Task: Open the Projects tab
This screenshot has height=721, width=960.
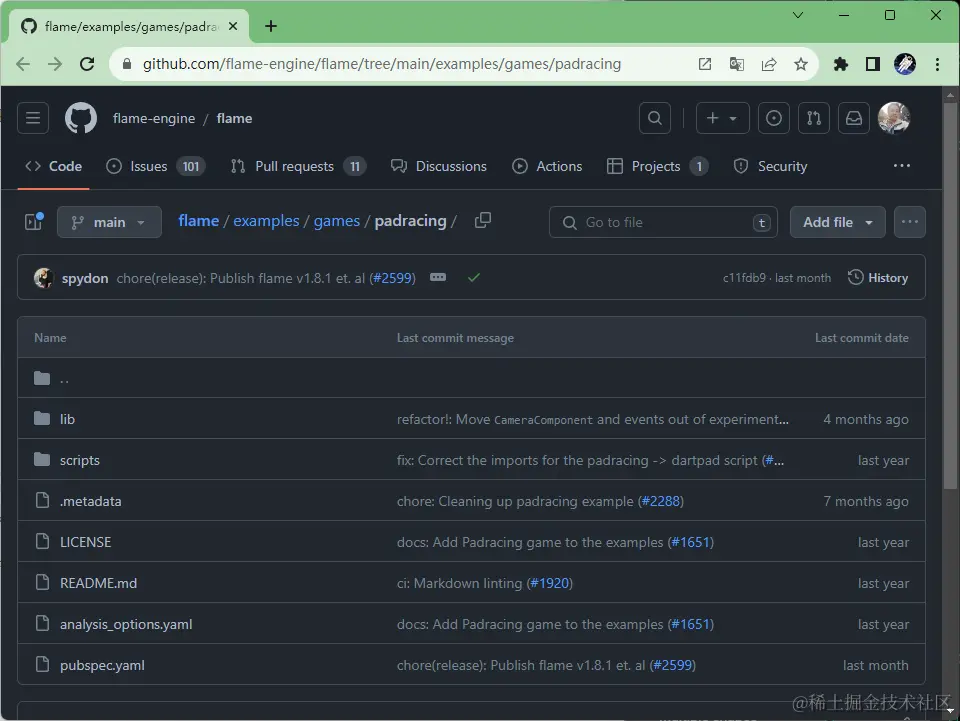Action: coord(657,166)
